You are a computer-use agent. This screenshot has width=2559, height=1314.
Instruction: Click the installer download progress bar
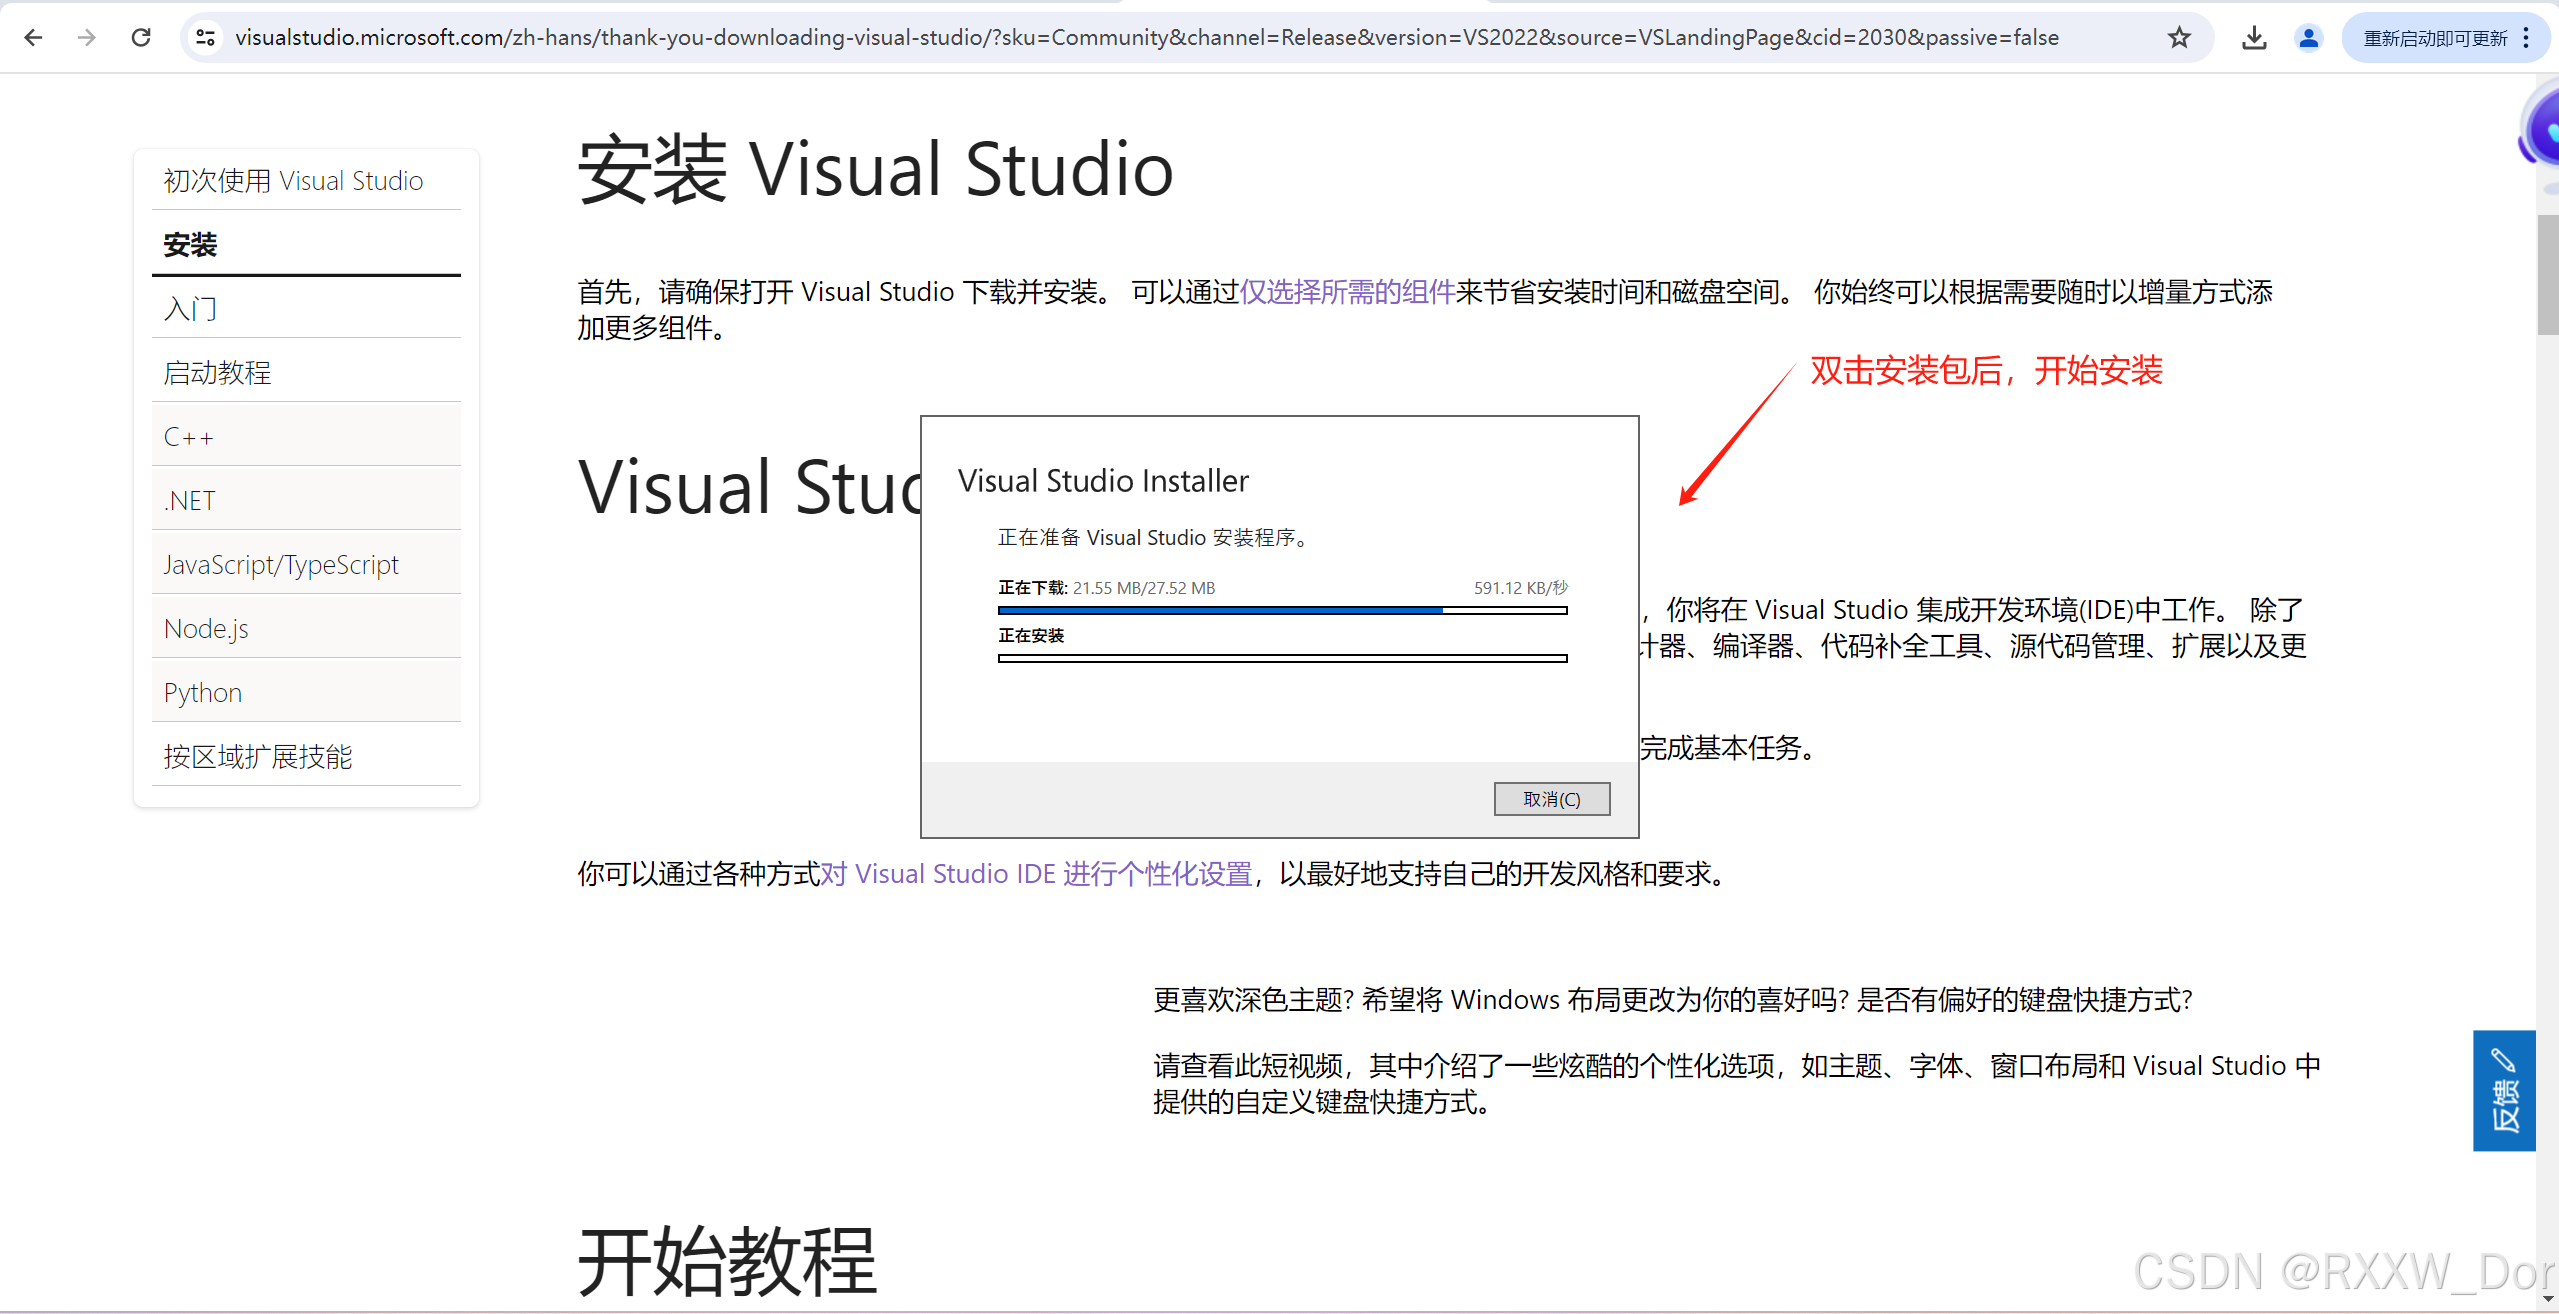(x=1282, y=610)
